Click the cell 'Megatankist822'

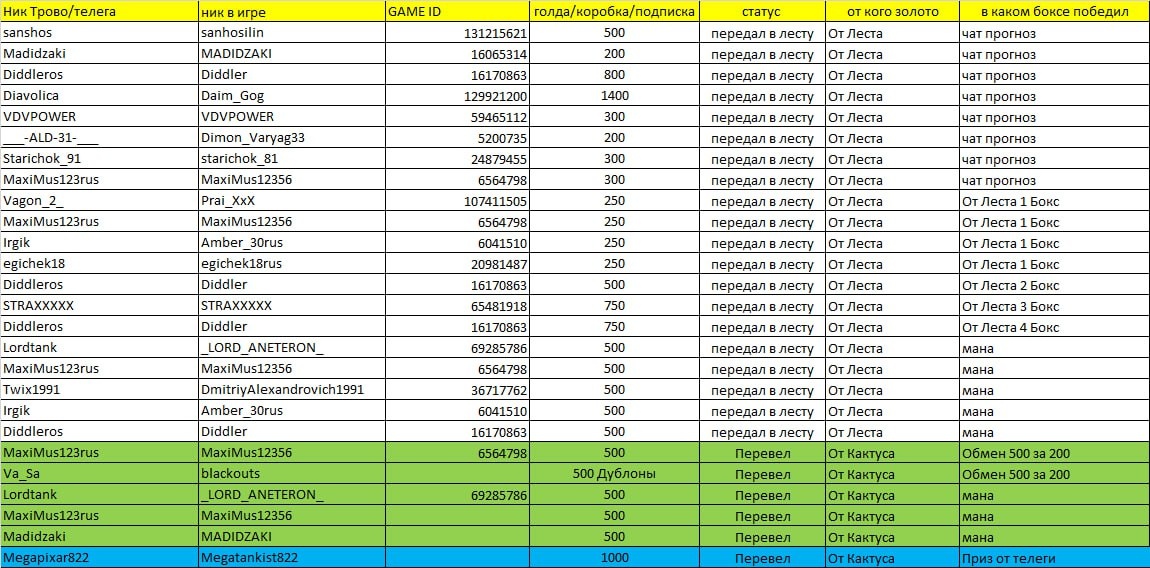tap(292, 558)
